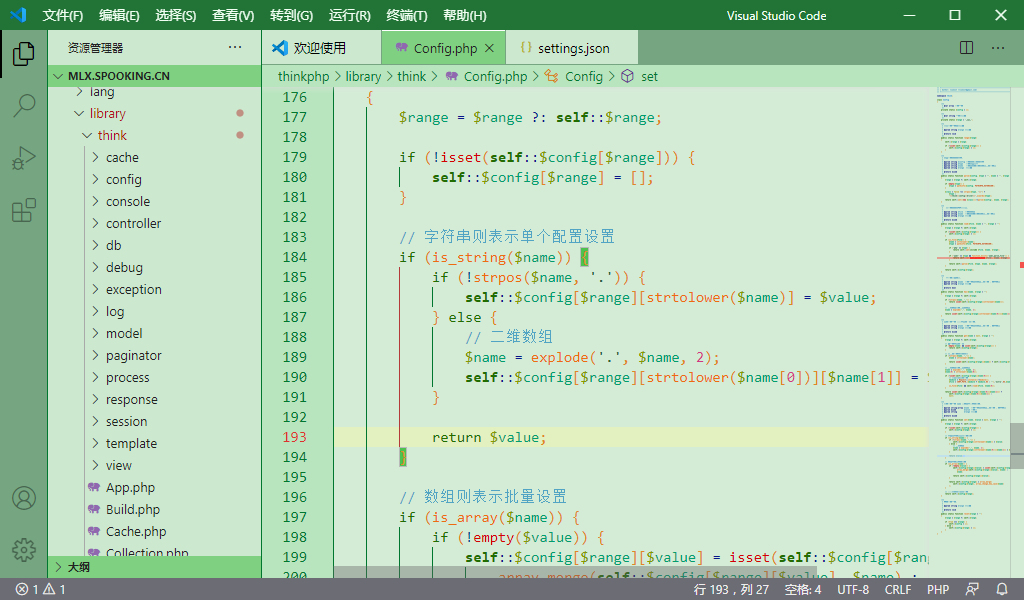This screenshot has width=1024, height=600.
Task: Collapse the library folder
Action: pos(155,114)
